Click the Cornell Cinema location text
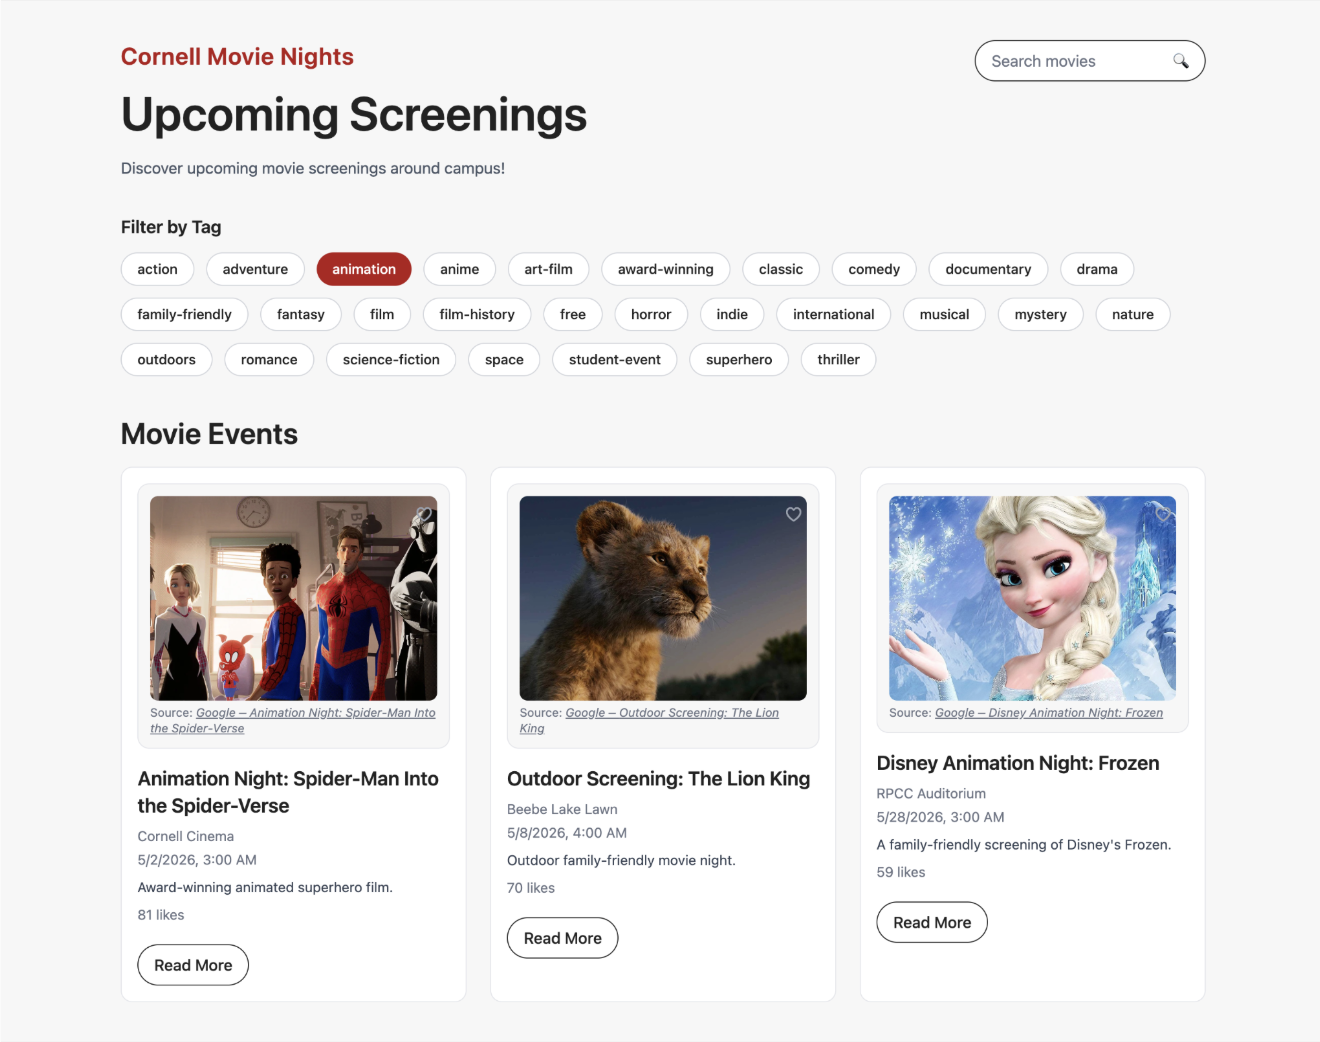 (186, 836)
